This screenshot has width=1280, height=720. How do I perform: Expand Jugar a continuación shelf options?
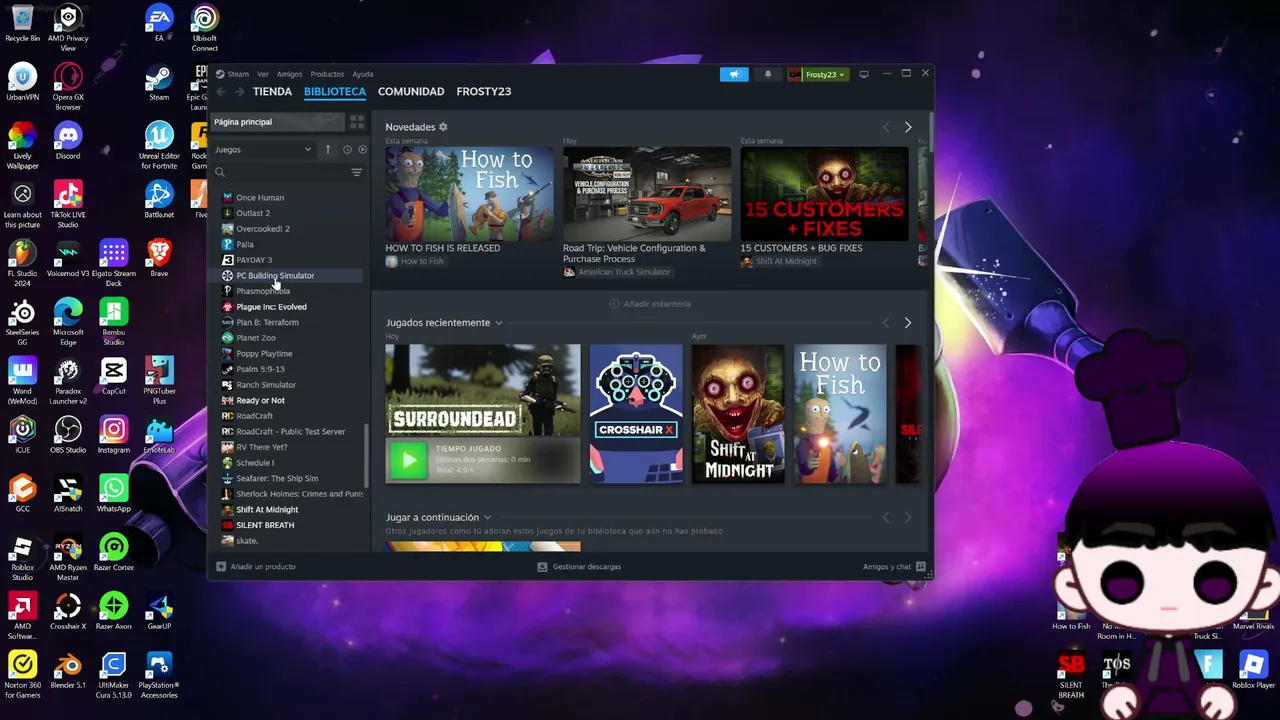point(487,518)
